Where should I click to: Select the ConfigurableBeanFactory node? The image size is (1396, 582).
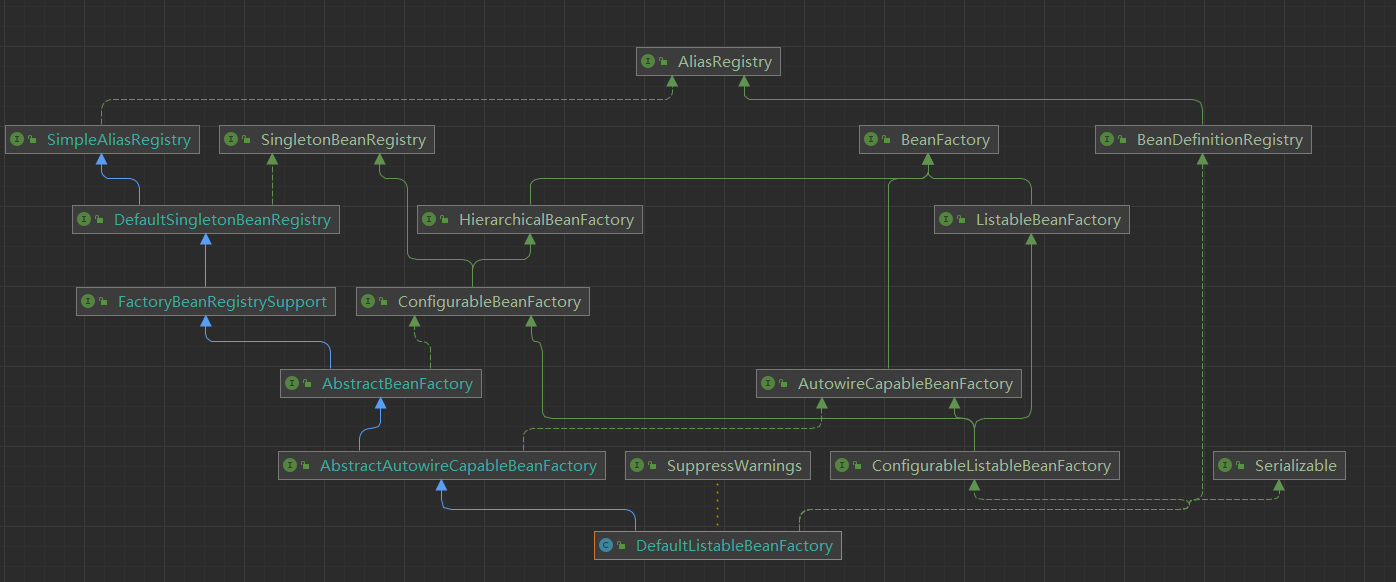coord(473,301)
